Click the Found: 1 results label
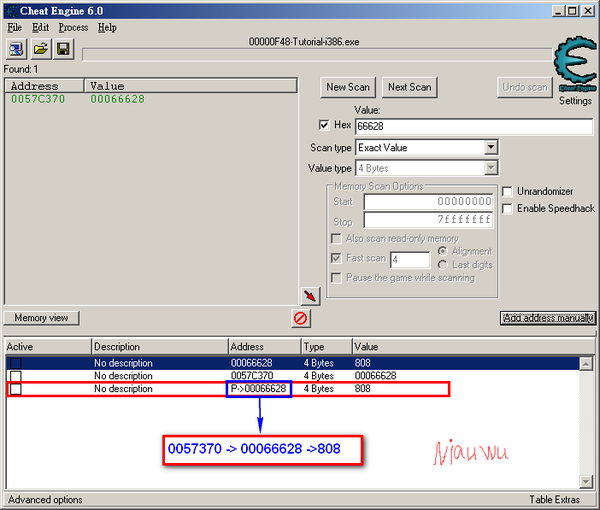Image resolution: width=600 pixels, height=510 pixels. tap(21, 69)
